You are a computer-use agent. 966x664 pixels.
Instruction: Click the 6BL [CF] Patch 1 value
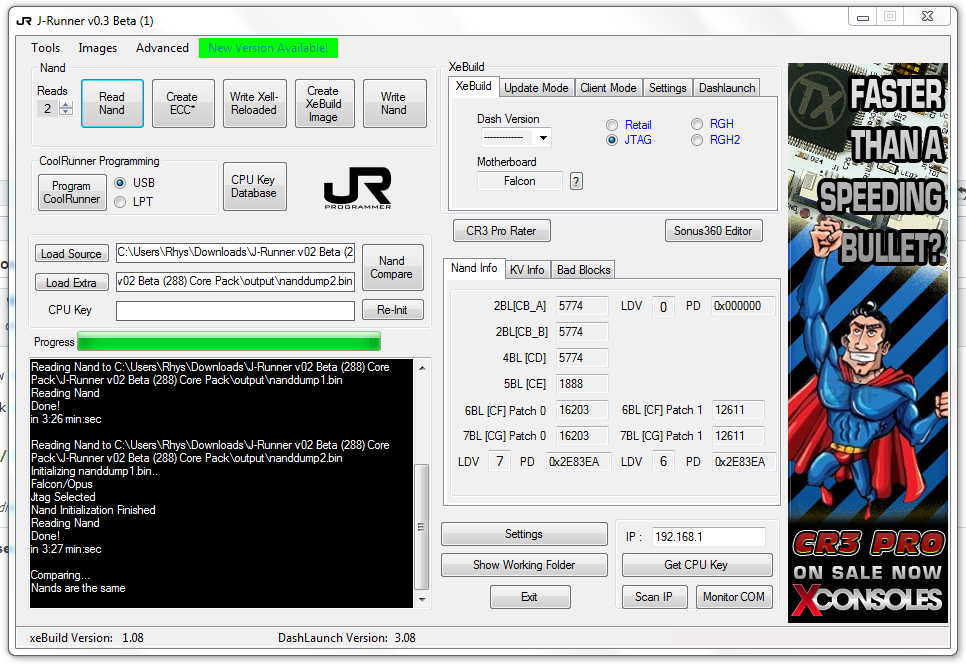click(738, 410)
